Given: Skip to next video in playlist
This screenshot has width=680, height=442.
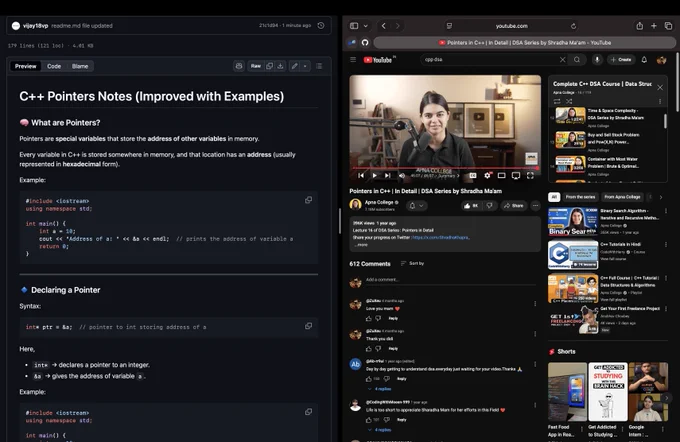Looking at the screenshot, I should coord(388,175).
